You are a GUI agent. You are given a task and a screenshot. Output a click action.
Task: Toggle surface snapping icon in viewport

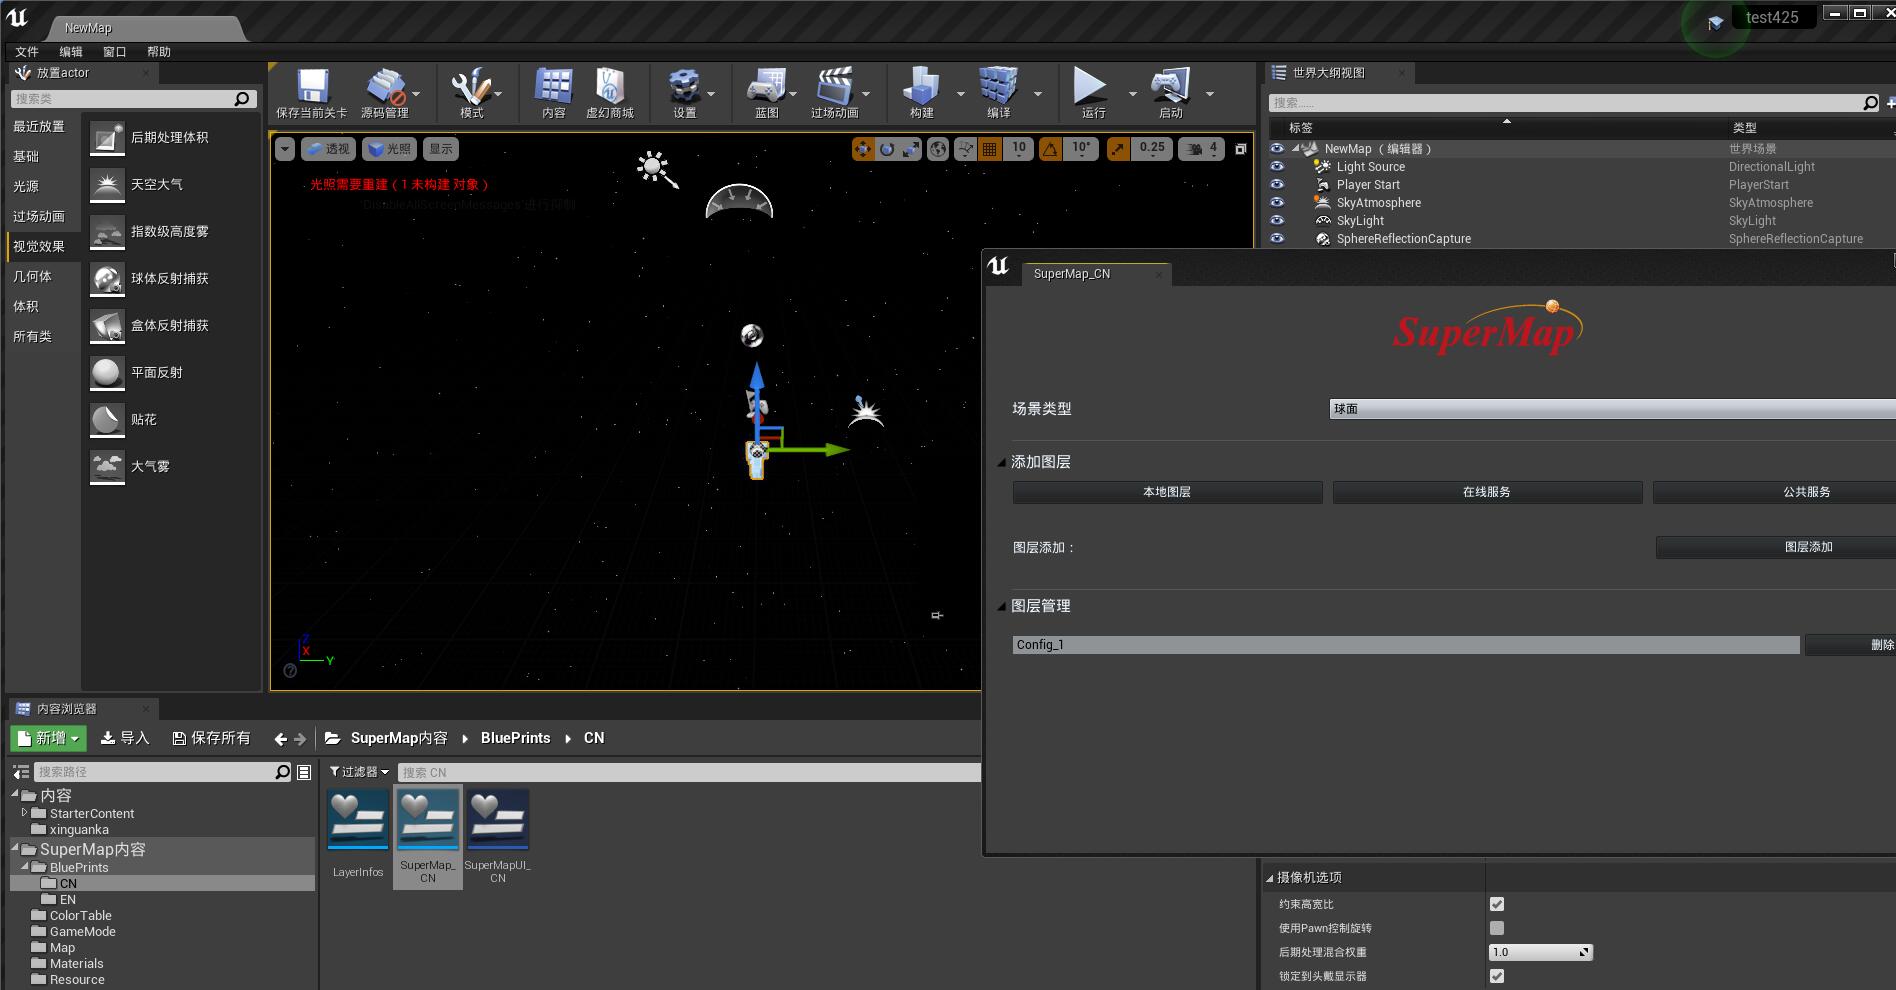[965, 149]
